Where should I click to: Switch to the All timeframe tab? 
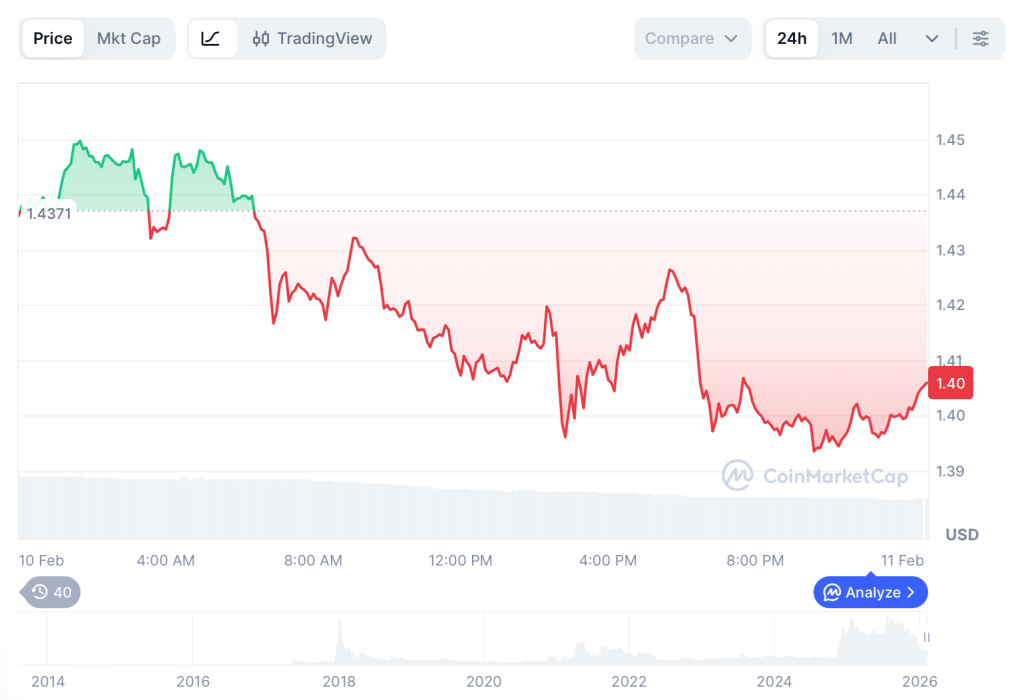pyautogui.click(x=886, y=38)
